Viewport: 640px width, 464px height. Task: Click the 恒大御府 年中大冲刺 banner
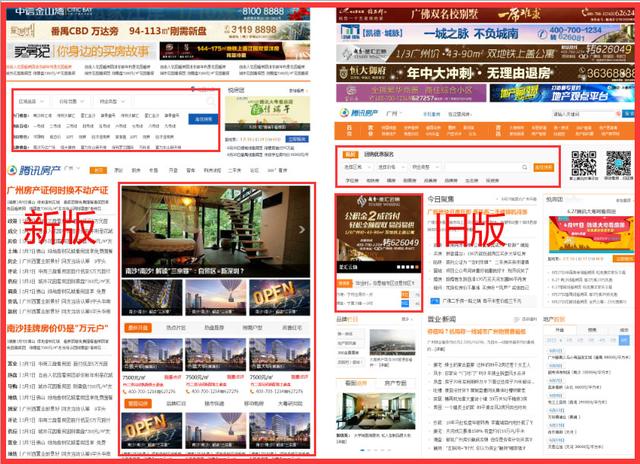(x=485, y=73)
